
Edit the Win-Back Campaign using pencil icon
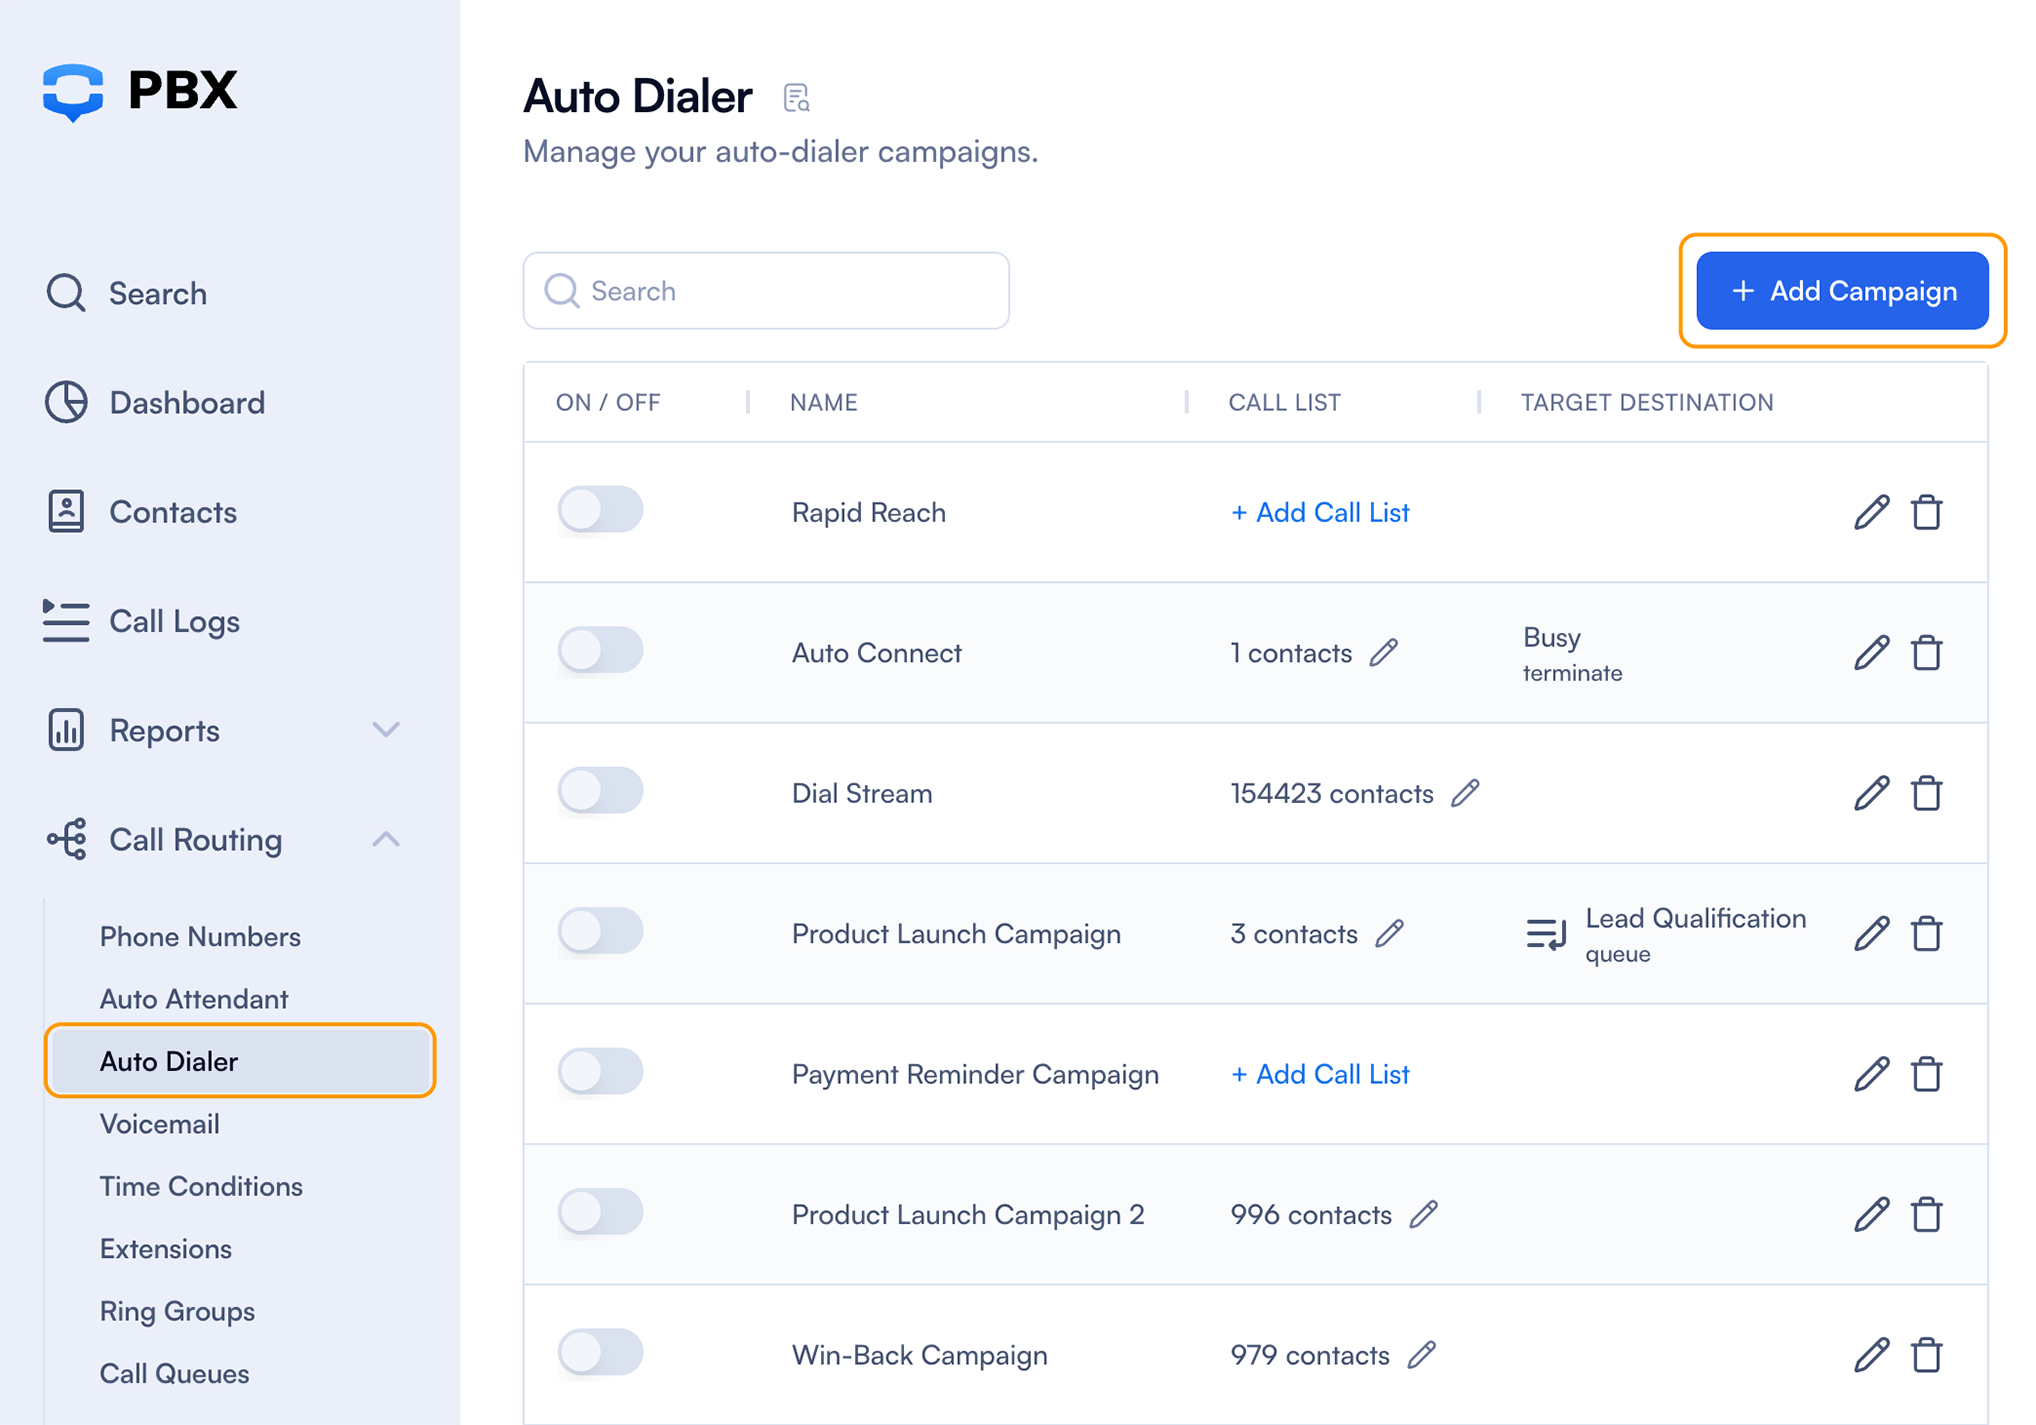1871,1355
